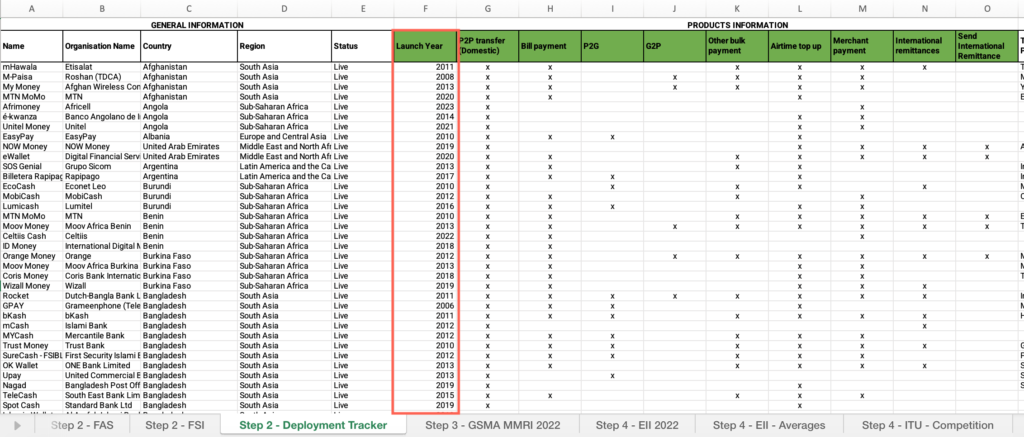This screenshot has width=1024, height=437.
Task: Click the G2P header cell
Action: pos(675,46)
